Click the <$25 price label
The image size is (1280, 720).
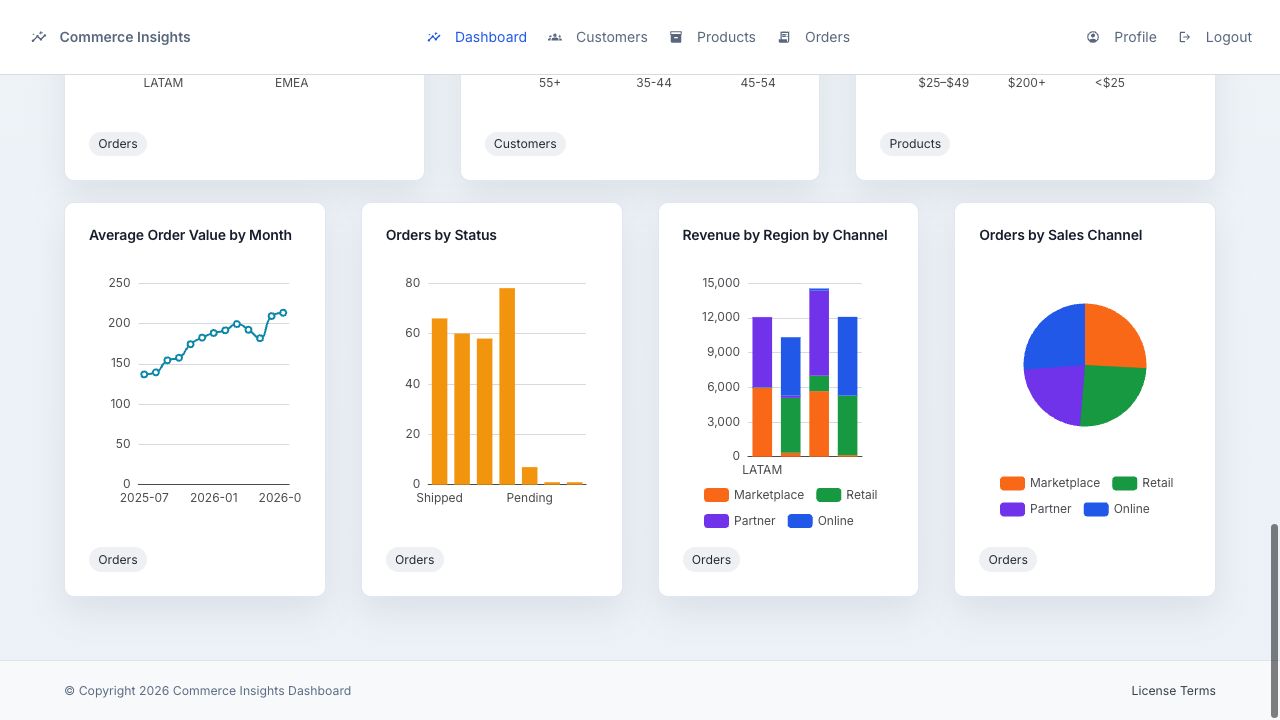[x=1110, y=83]
